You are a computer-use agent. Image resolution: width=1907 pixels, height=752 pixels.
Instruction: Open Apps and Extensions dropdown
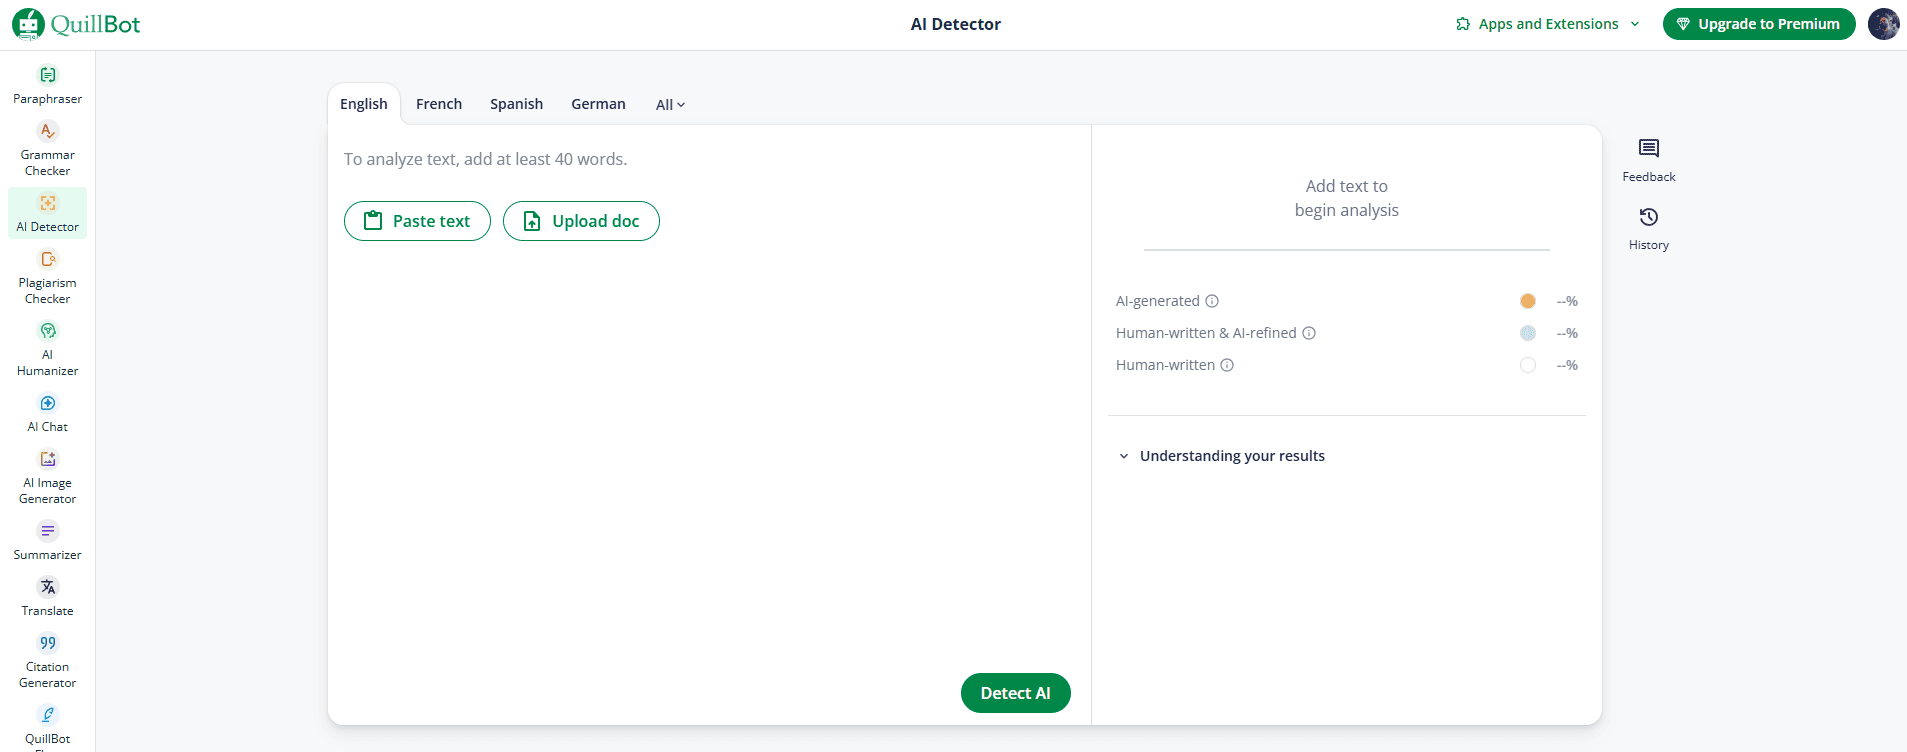click(1548, 24)
